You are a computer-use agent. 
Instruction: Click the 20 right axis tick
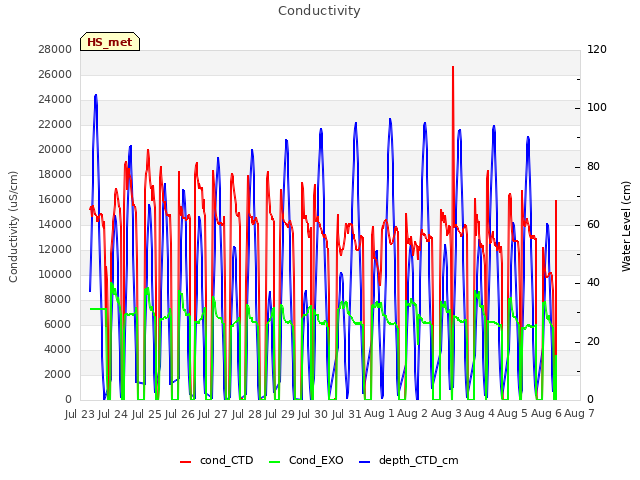593,341
